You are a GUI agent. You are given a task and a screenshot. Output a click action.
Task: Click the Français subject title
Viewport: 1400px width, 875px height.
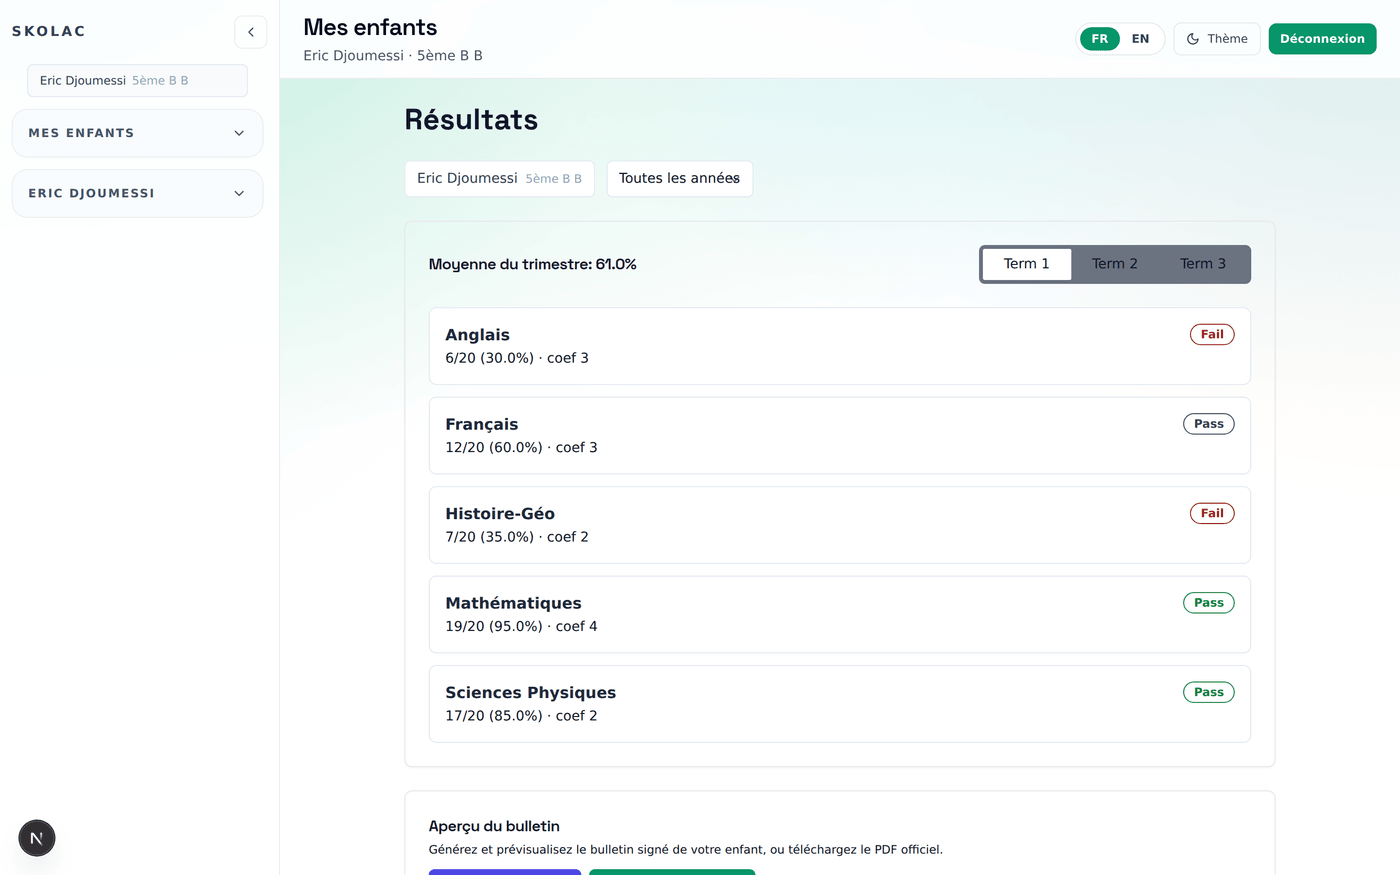[482, 425]
